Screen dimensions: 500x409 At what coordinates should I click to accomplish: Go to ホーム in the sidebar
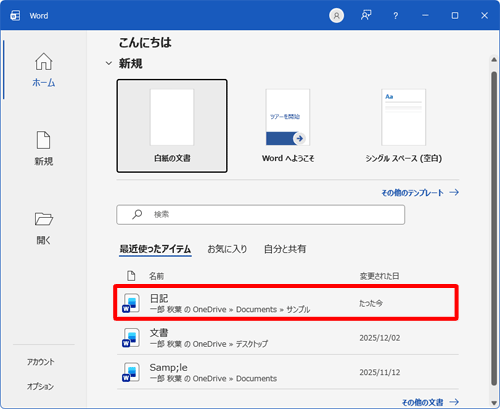click(x=44, y=70)
